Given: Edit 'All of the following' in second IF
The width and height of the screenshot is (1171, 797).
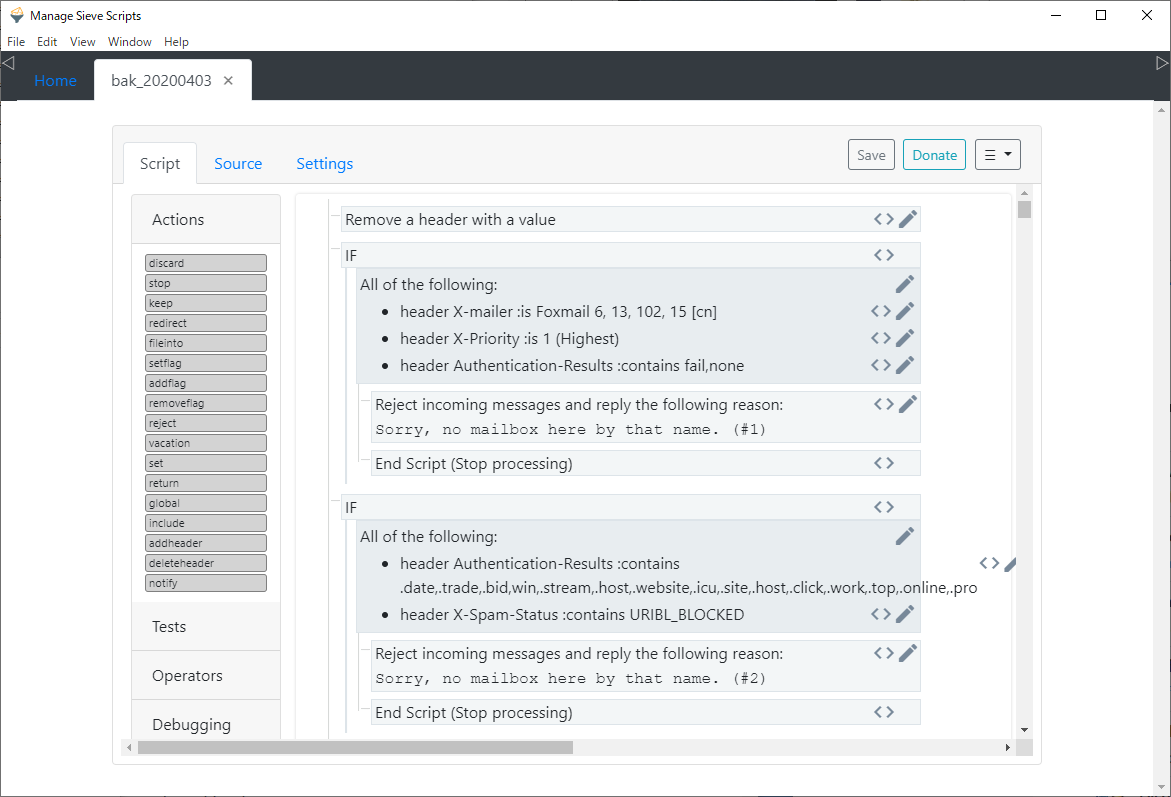Looking at the screenshot, I should [905, 535].
